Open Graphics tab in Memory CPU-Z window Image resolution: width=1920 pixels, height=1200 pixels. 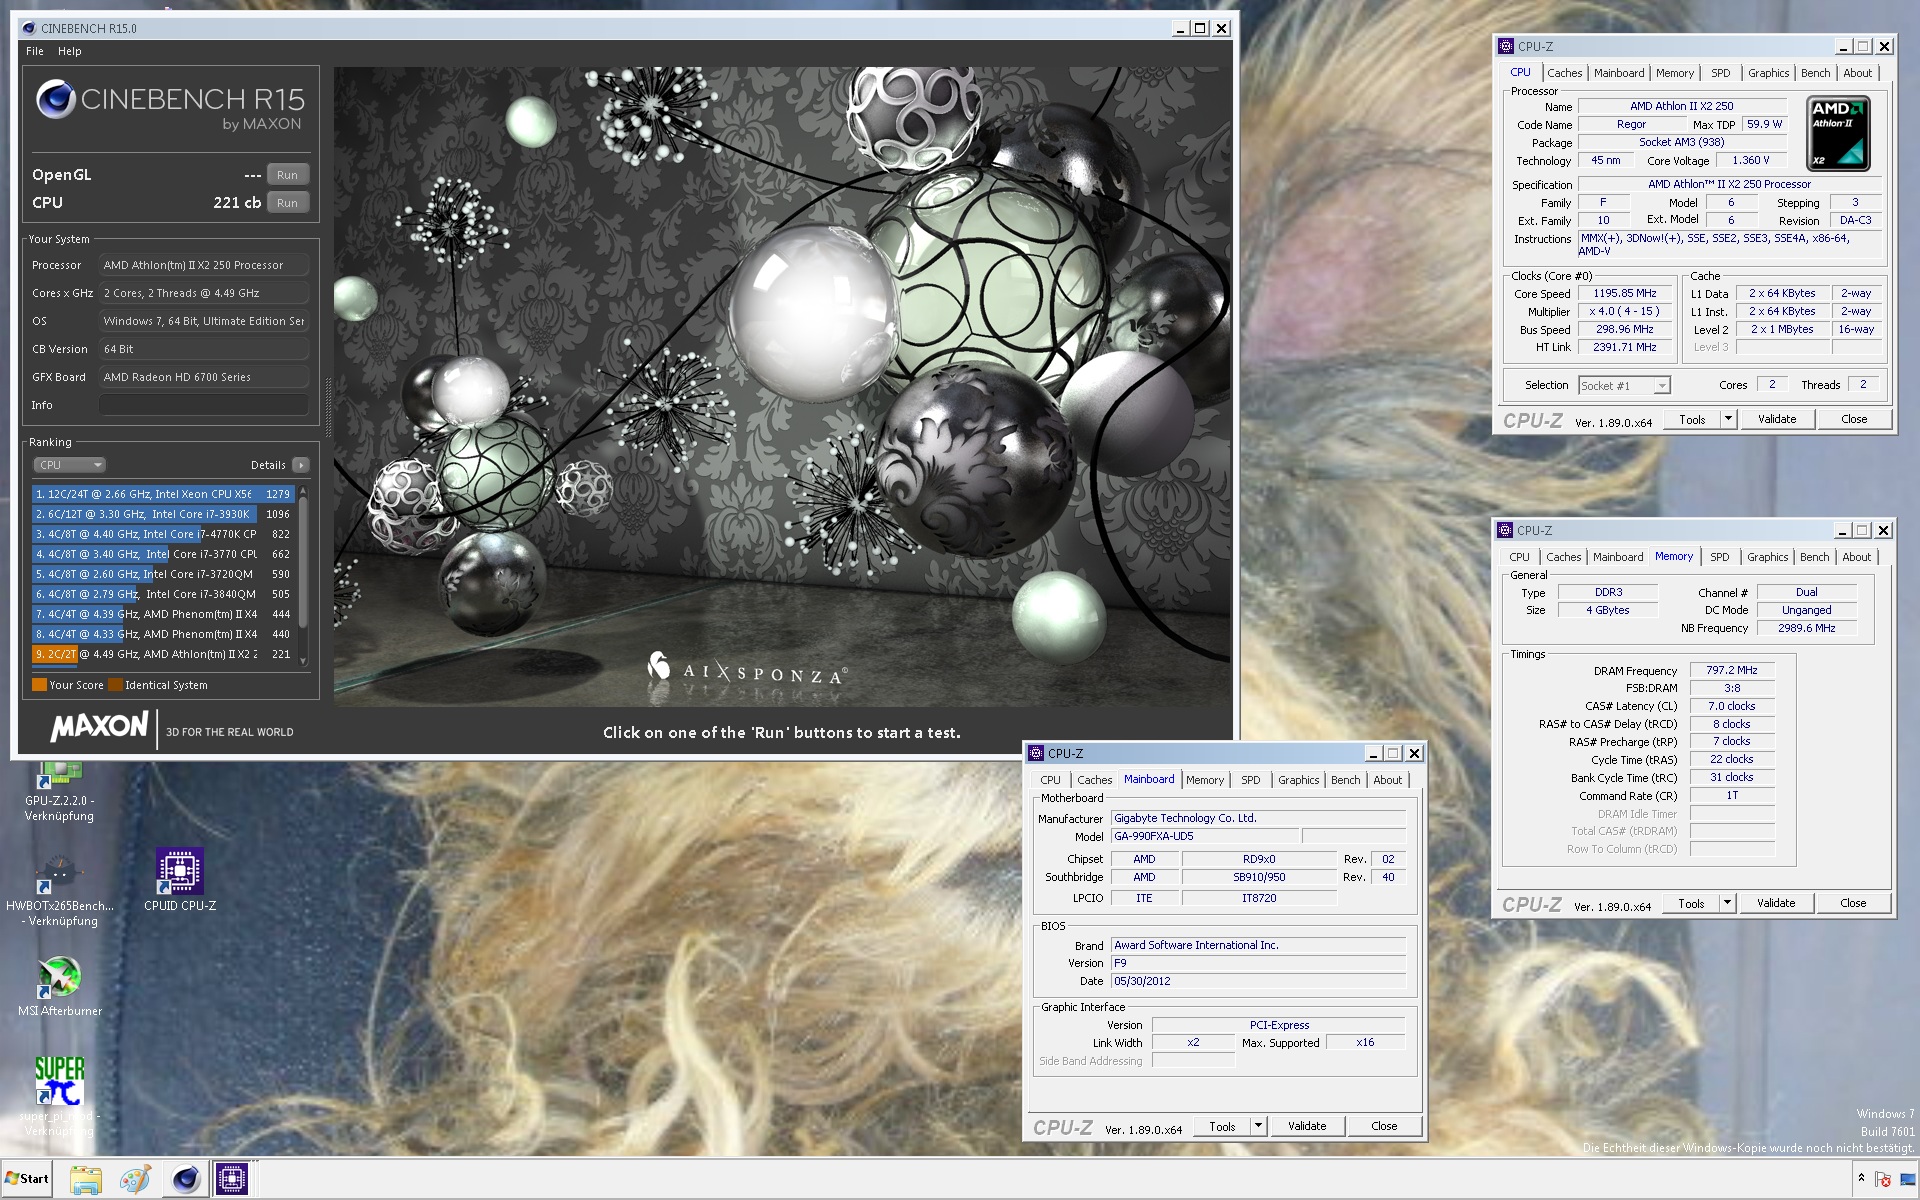tap(1767, 557)
